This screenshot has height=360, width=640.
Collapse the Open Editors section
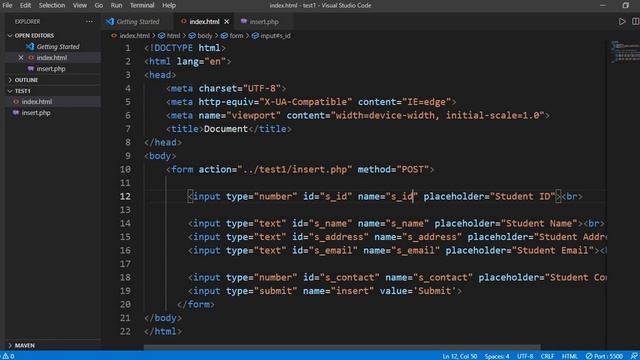(53, 36)
